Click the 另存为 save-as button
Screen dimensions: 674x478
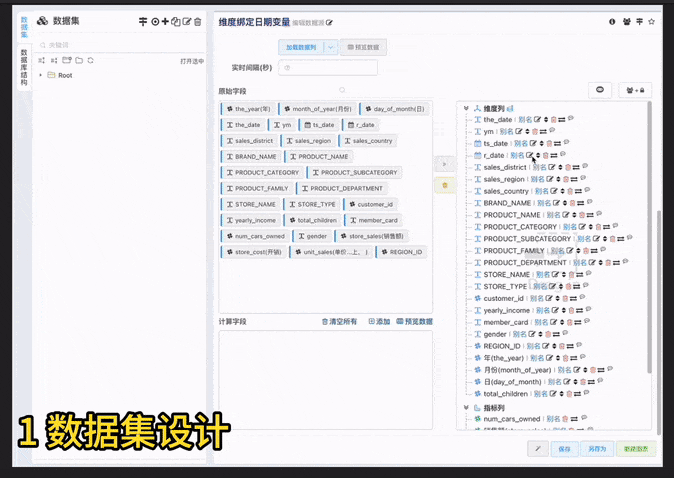pyautogui.click(x=596, y=449)
